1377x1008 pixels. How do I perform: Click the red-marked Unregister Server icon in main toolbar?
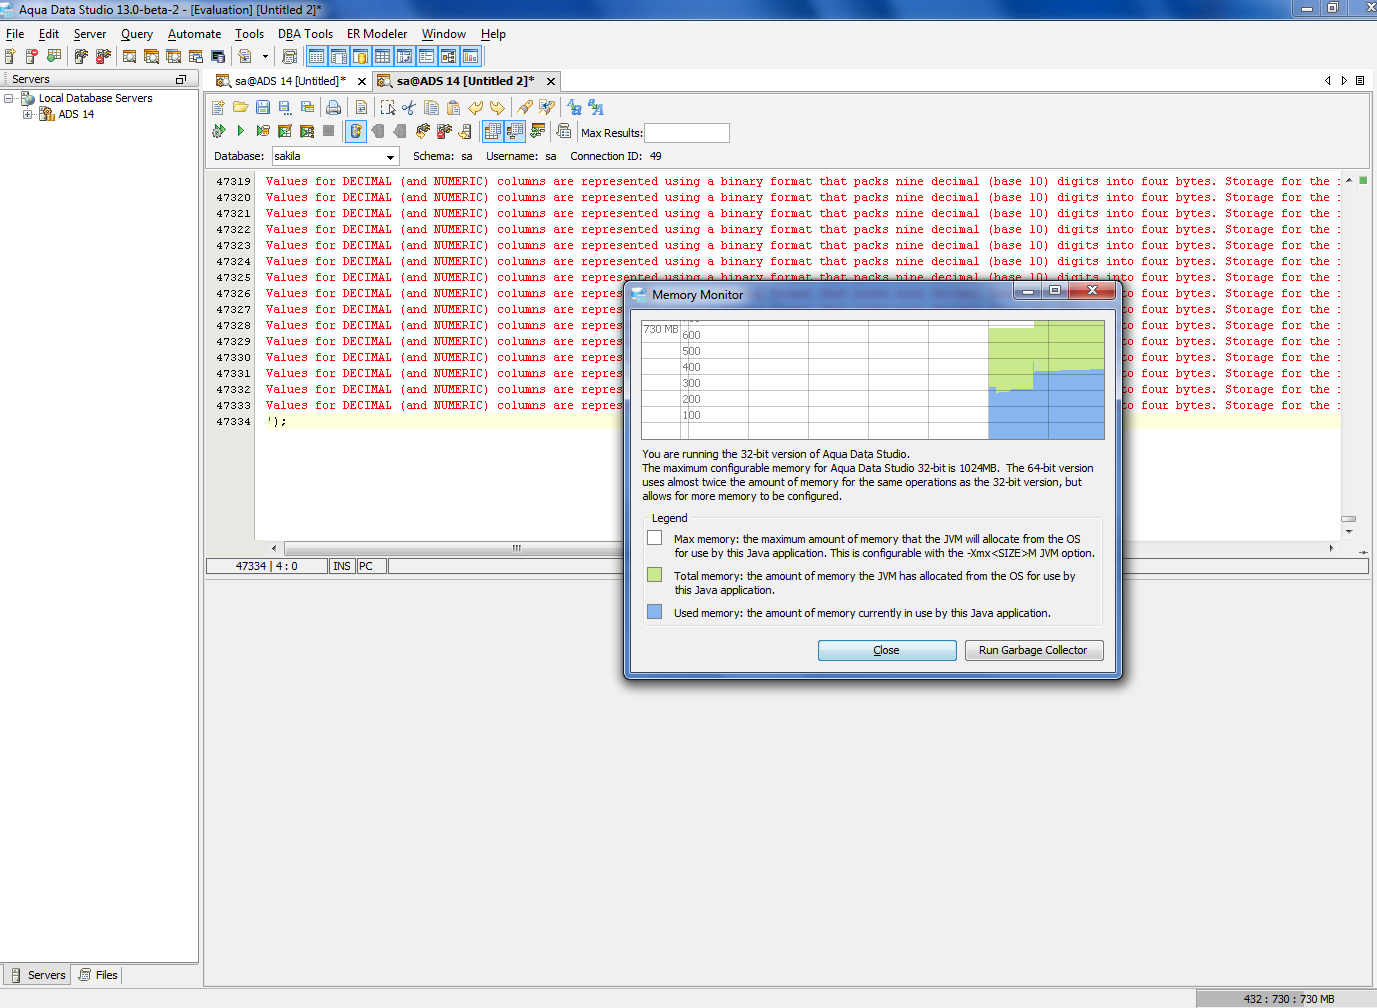click(x=32, y=57)
